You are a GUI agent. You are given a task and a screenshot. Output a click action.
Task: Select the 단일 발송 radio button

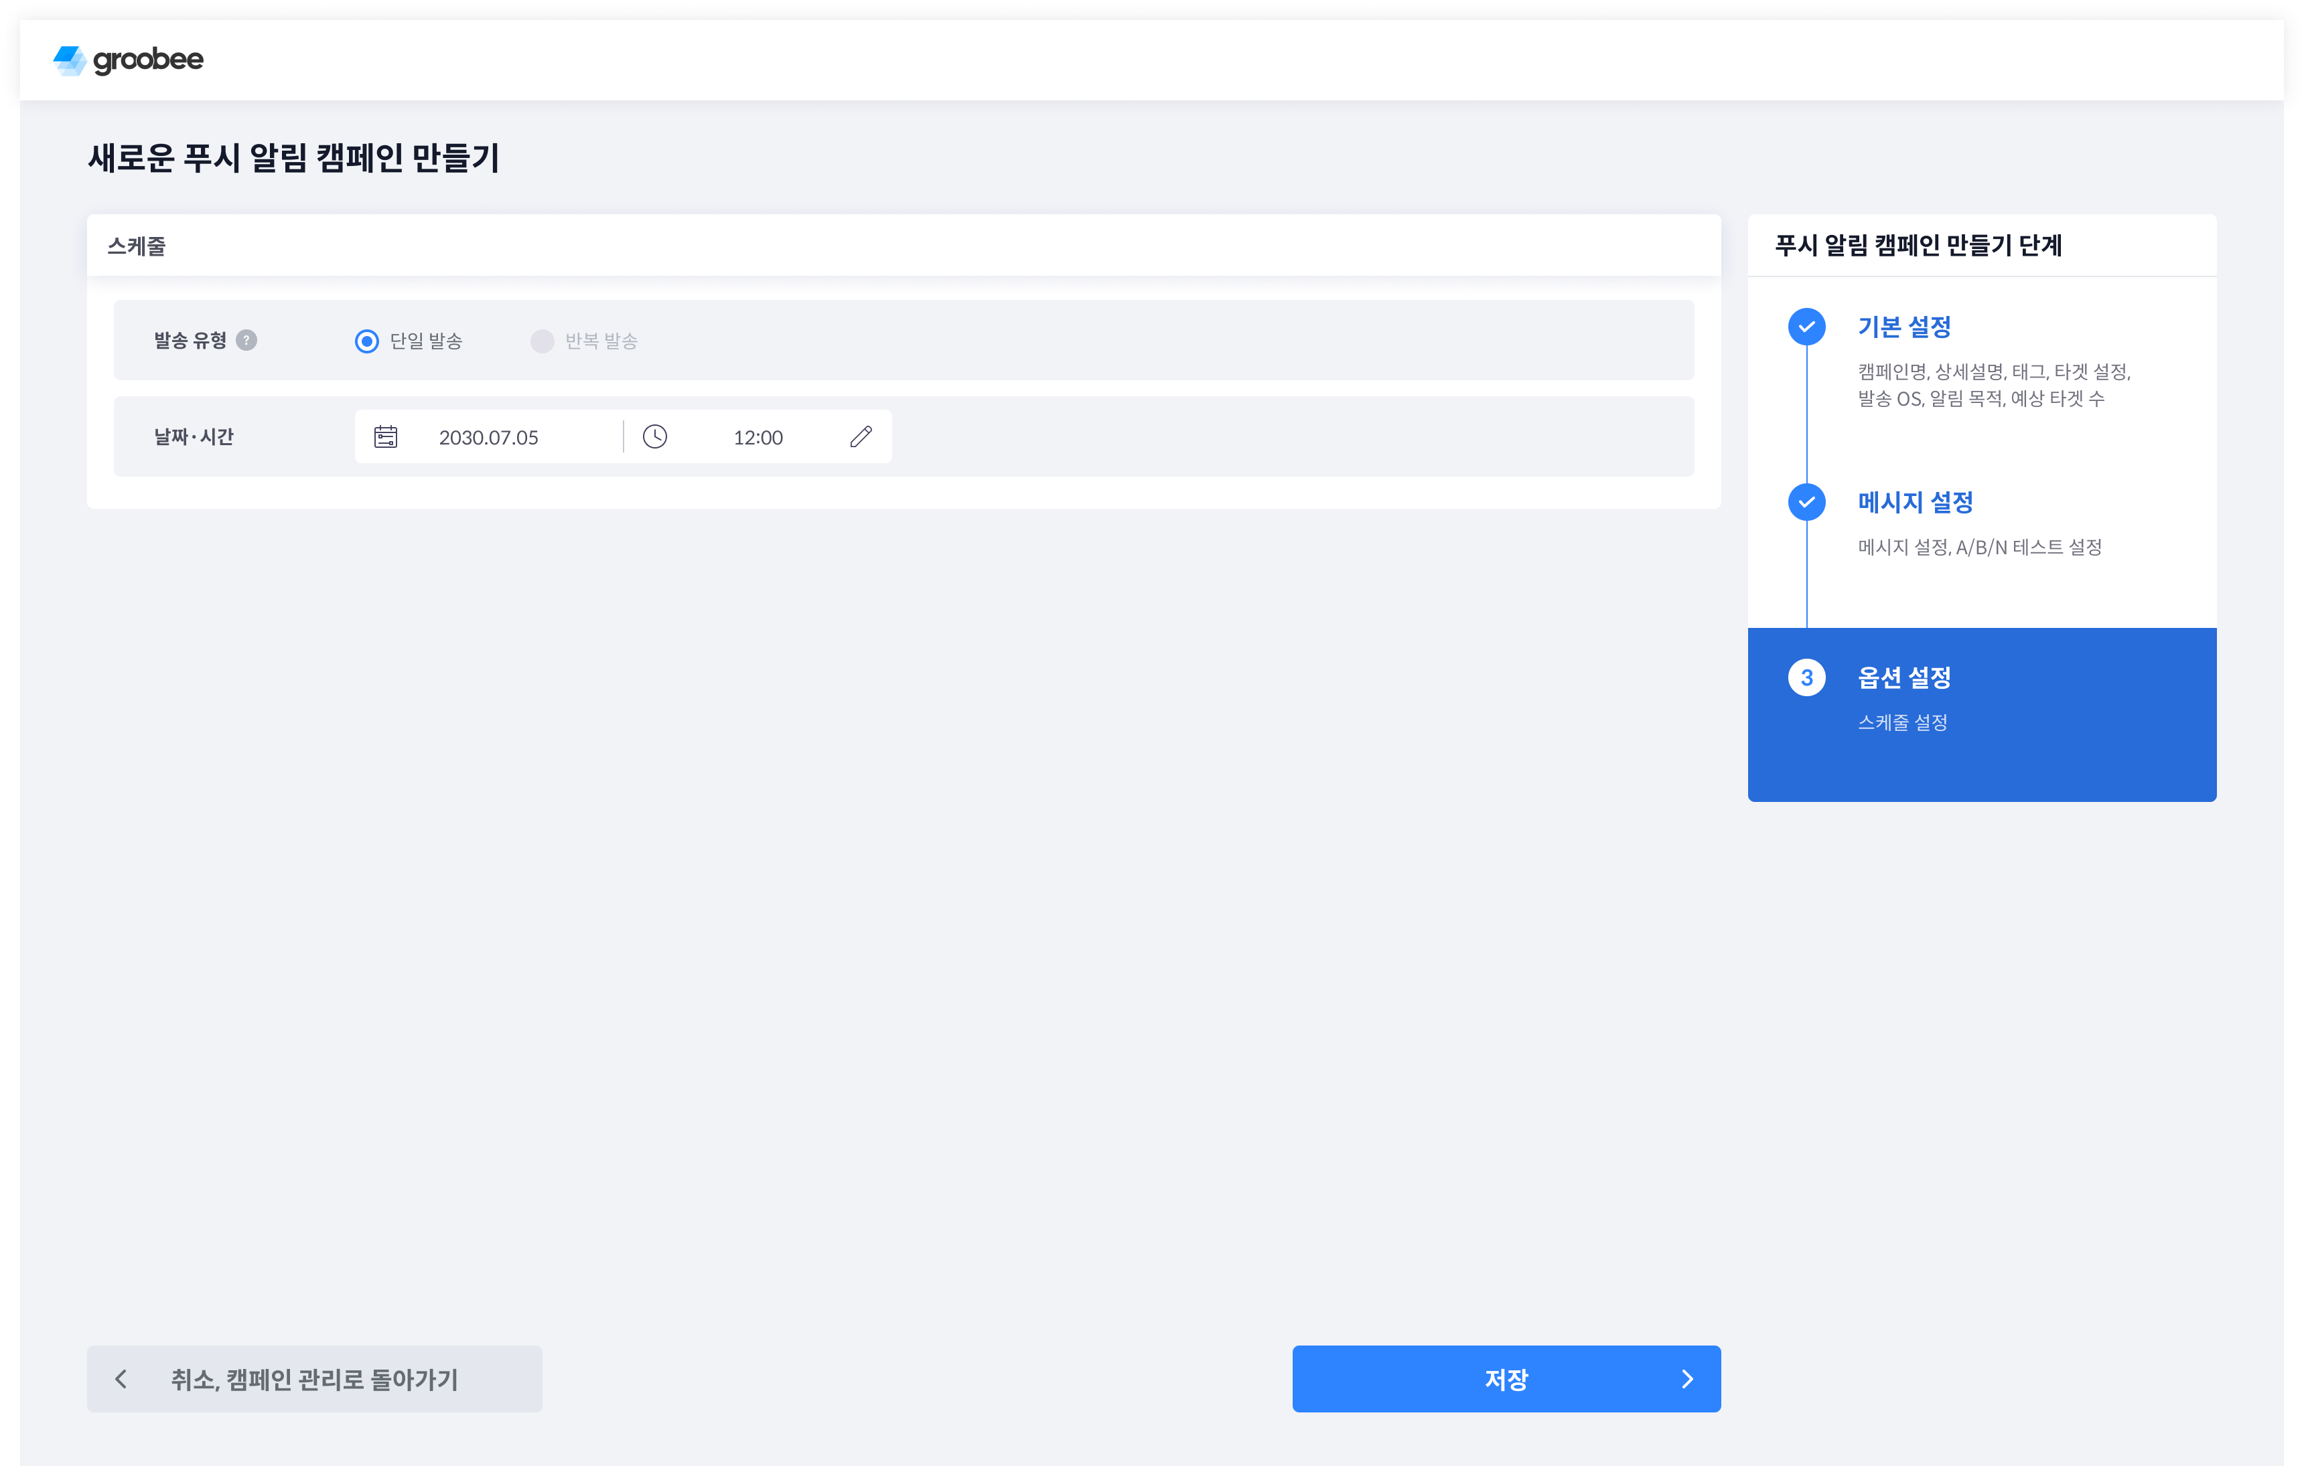coord(367,341)
